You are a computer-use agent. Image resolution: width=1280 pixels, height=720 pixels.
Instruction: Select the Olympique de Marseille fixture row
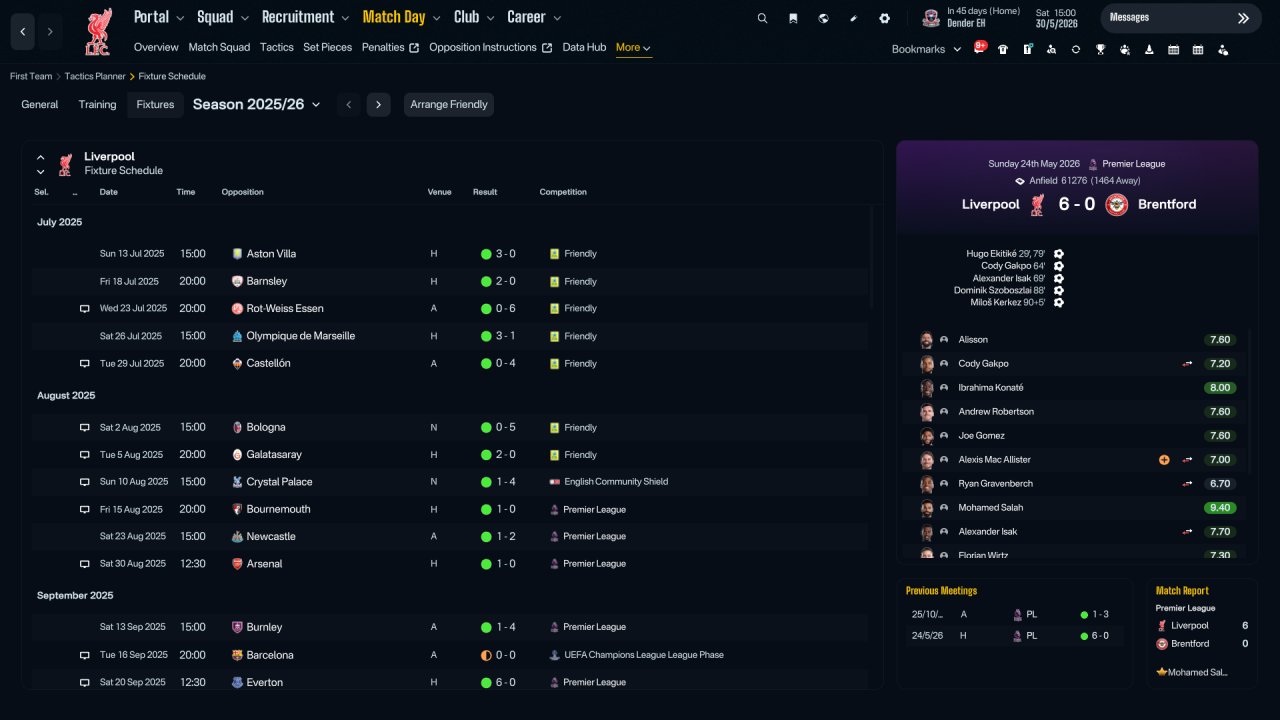tap(450, 336)
